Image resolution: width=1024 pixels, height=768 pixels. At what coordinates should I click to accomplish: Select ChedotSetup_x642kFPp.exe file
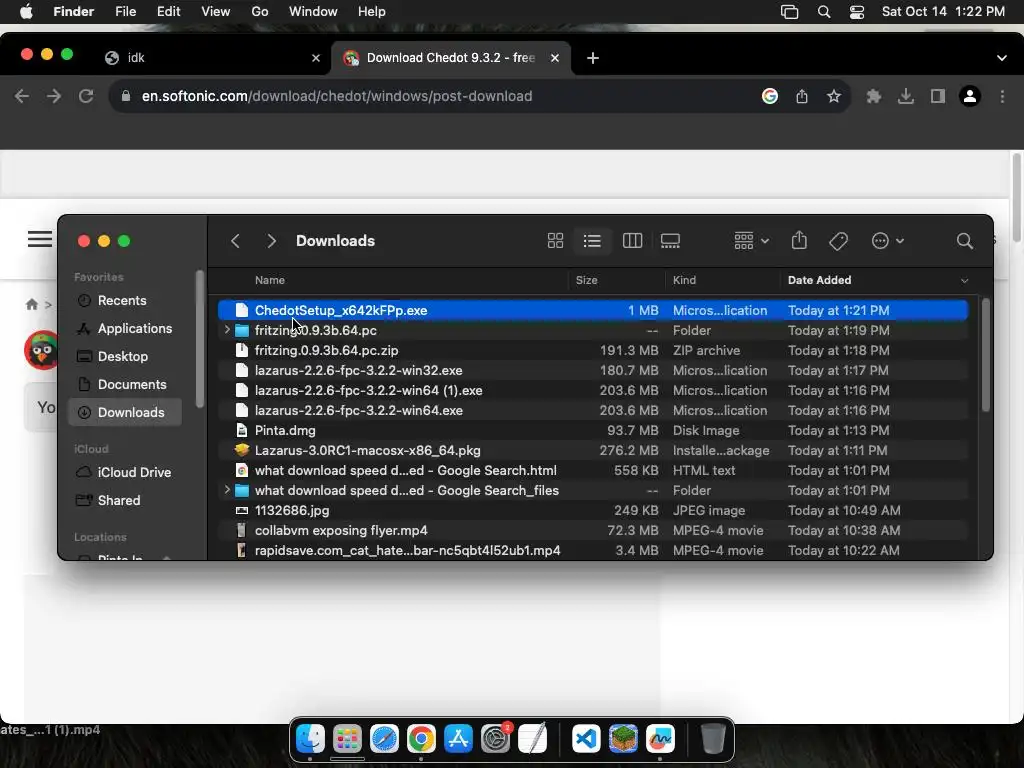[592, 310]
